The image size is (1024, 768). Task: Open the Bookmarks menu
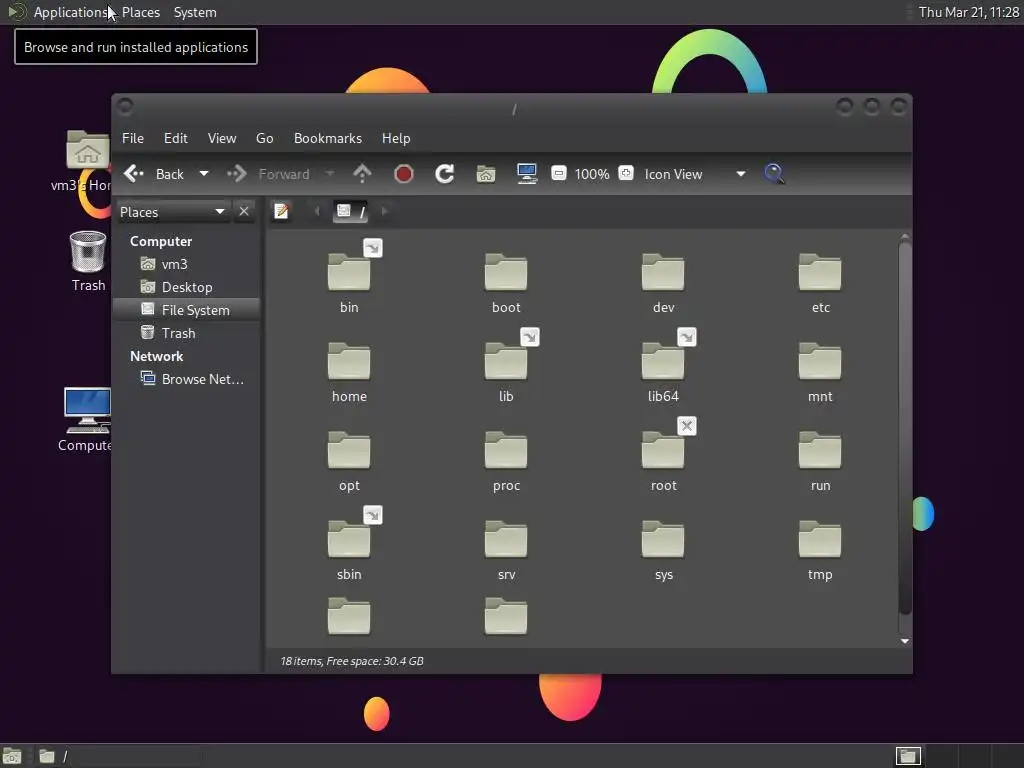tap(328, 138)
